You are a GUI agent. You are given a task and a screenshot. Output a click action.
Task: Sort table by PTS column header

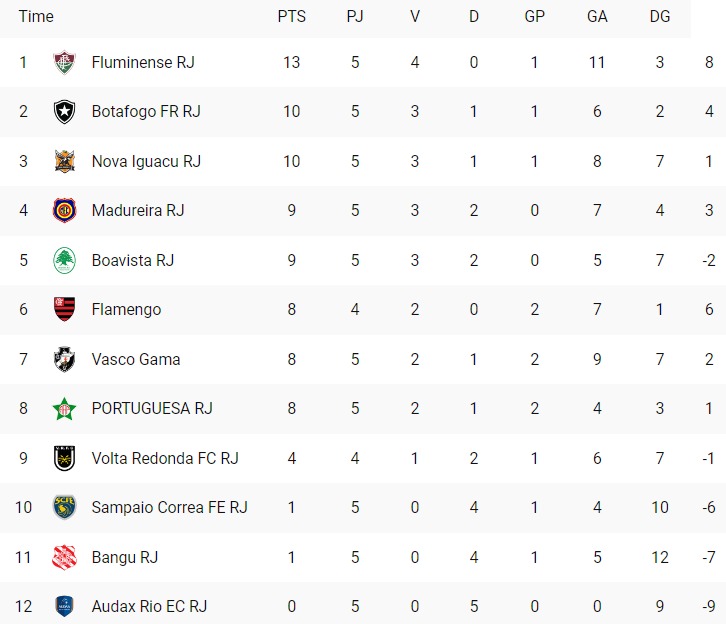tap(292, 17)
